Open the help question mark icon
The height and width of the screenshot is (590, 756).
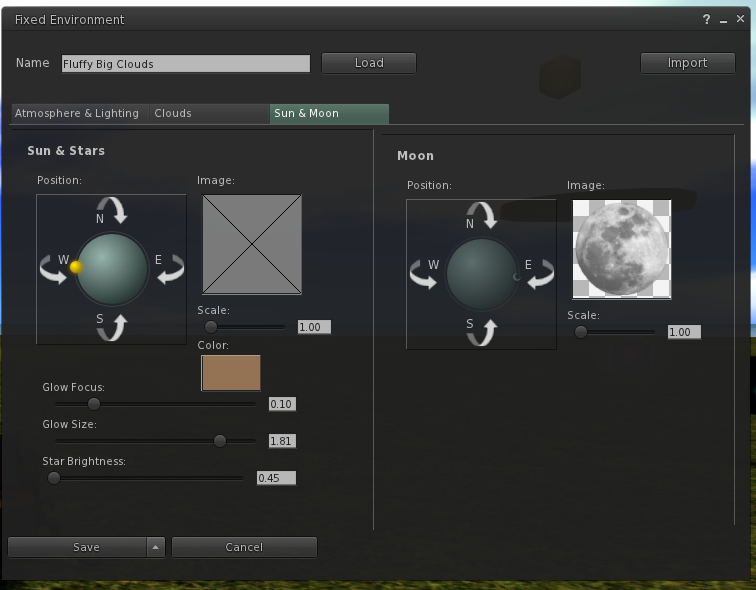[x=707, y=20]
